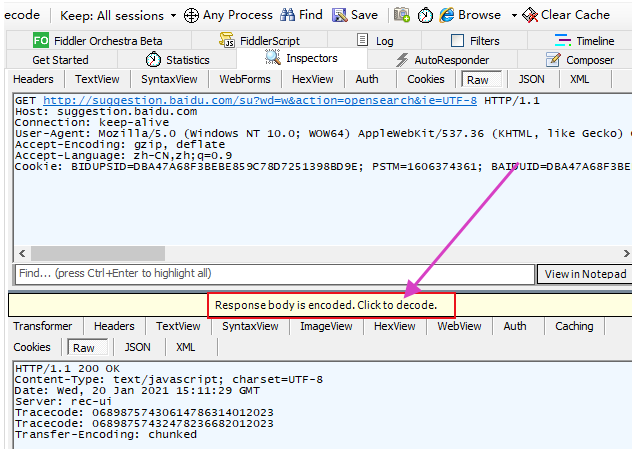Select request JSON inspector tab

(531, 79)
